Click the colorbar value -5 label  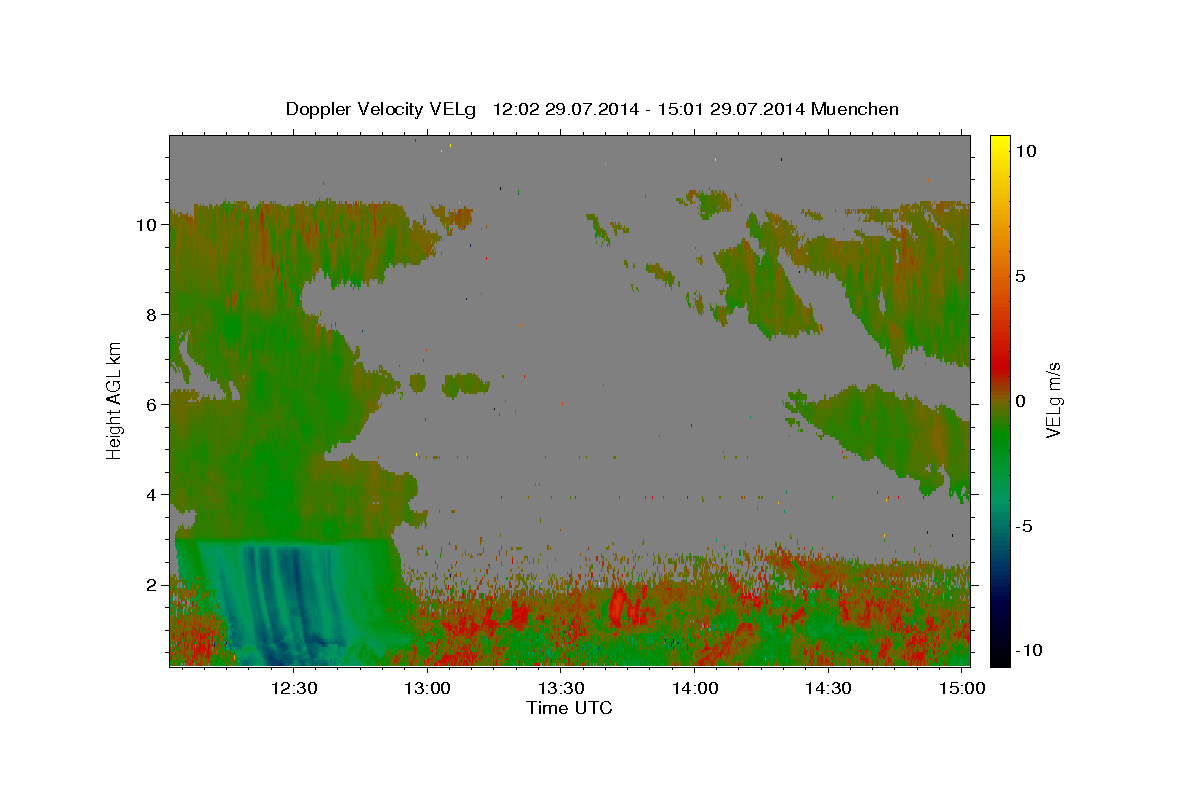tap(1023, 526)
